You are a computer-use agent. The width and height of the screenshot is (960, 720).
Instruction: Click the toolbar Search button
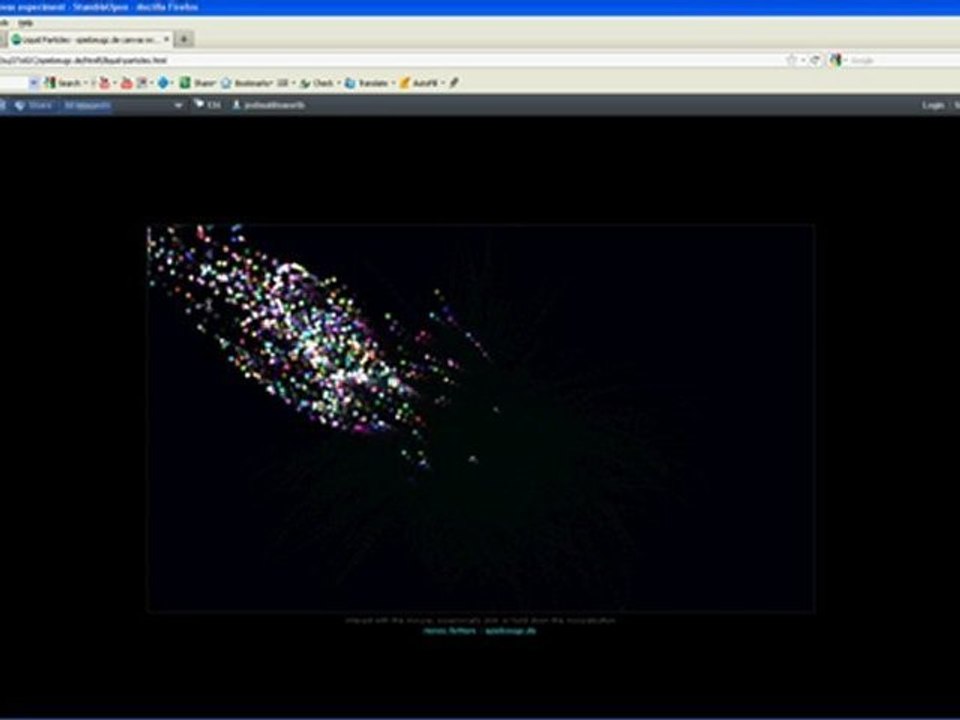62,83
